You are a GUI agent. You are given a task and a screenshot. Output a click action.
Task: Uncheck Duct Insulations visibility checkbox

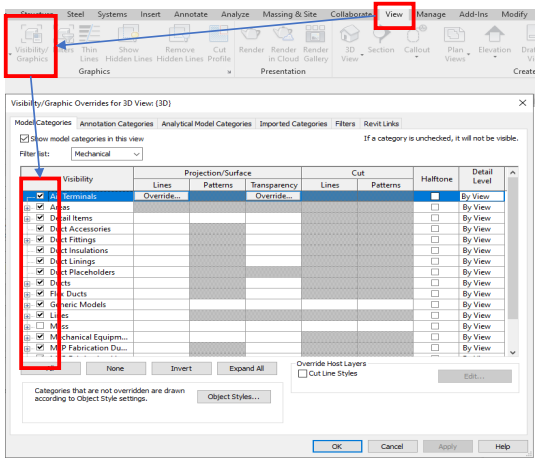pos(40,250)
